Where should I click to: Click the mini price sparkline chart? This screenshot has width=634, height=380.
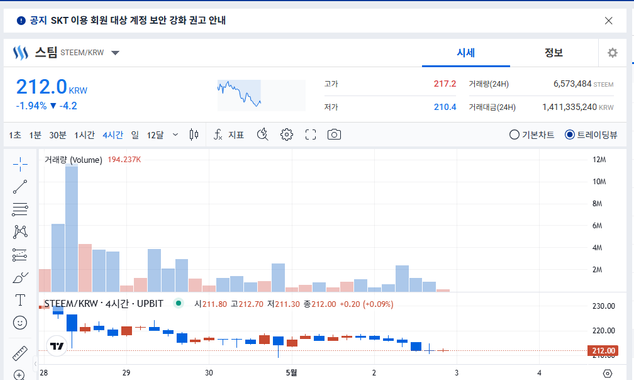(261, 95)
